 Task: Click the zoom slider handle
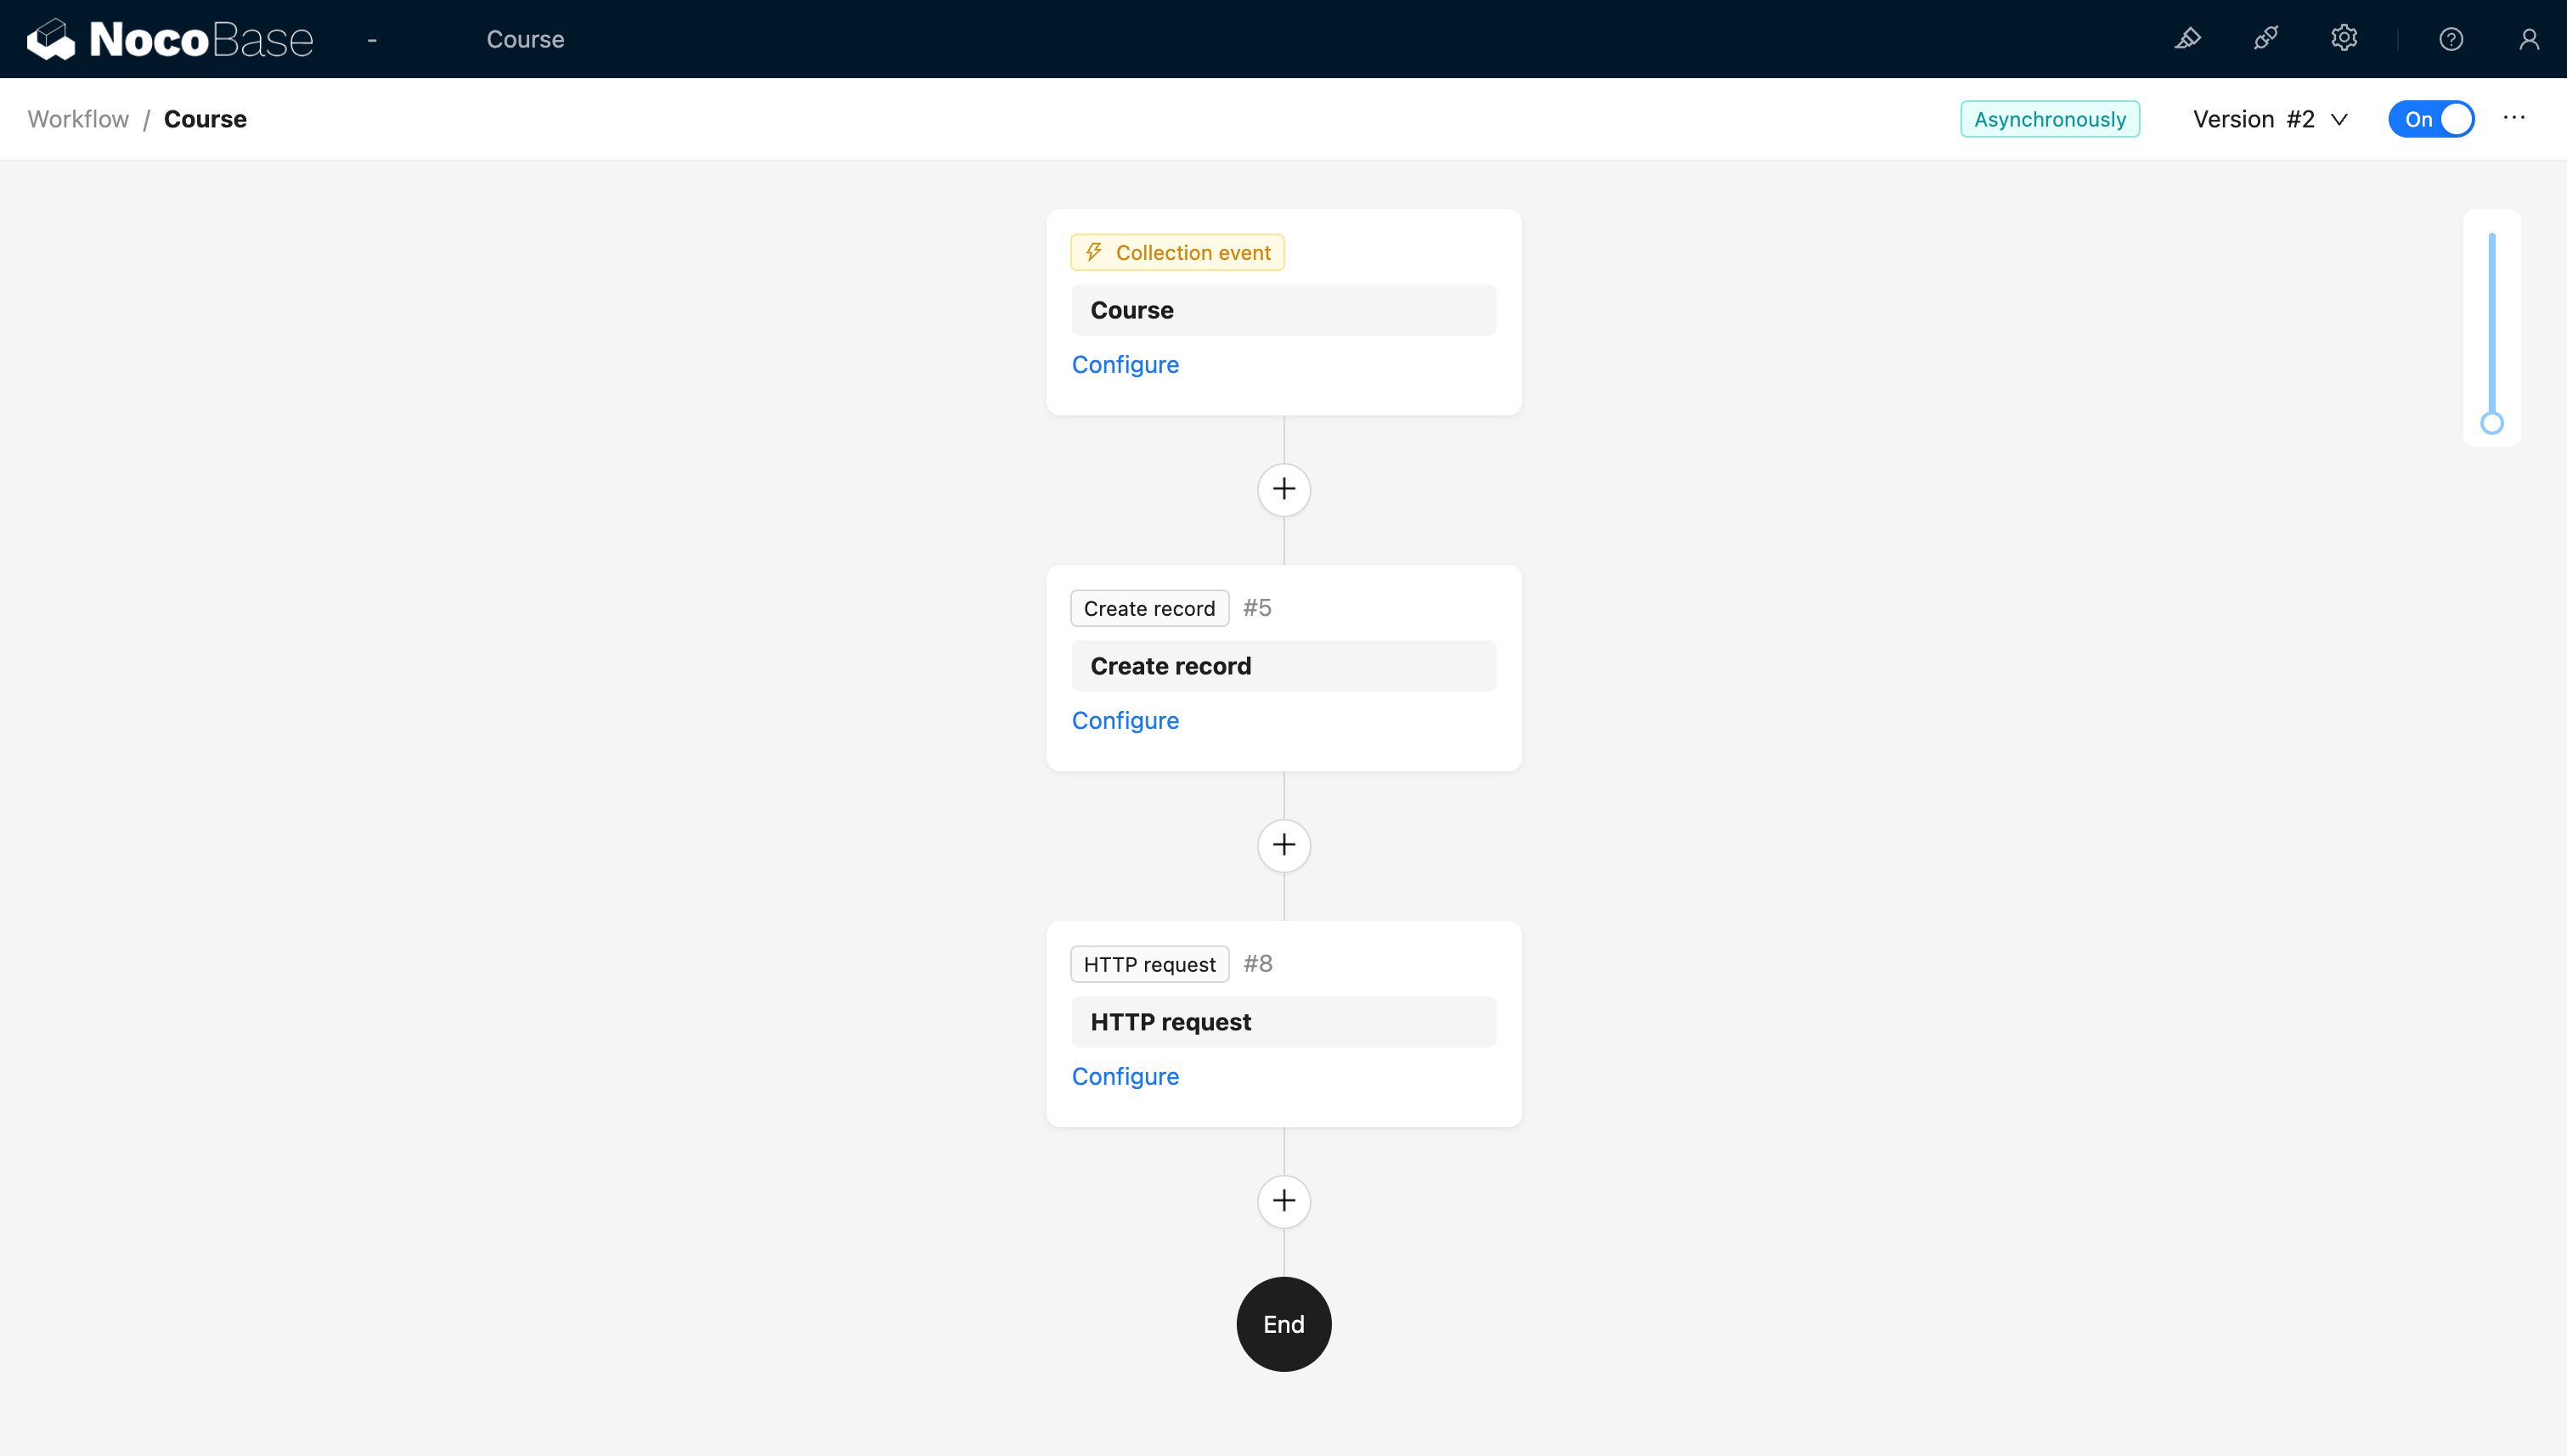(x=2491, y=423)
